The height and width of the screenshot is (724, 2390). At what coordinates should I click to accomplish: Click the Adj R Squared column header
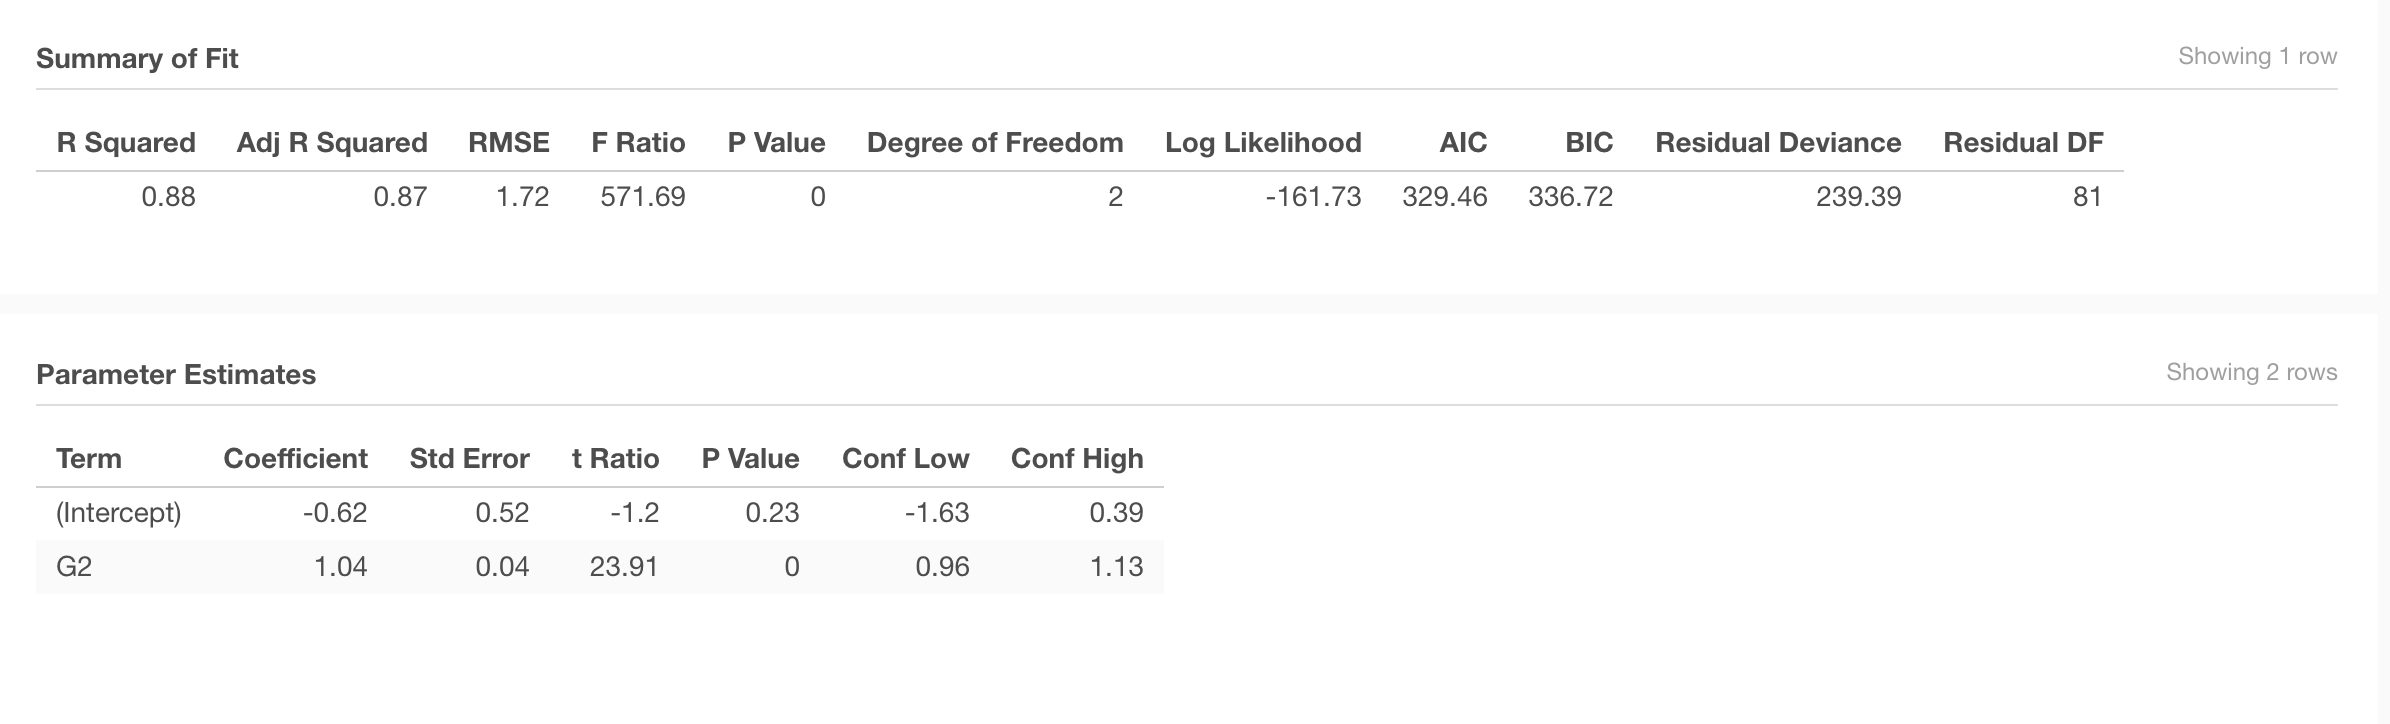[332, 143]
